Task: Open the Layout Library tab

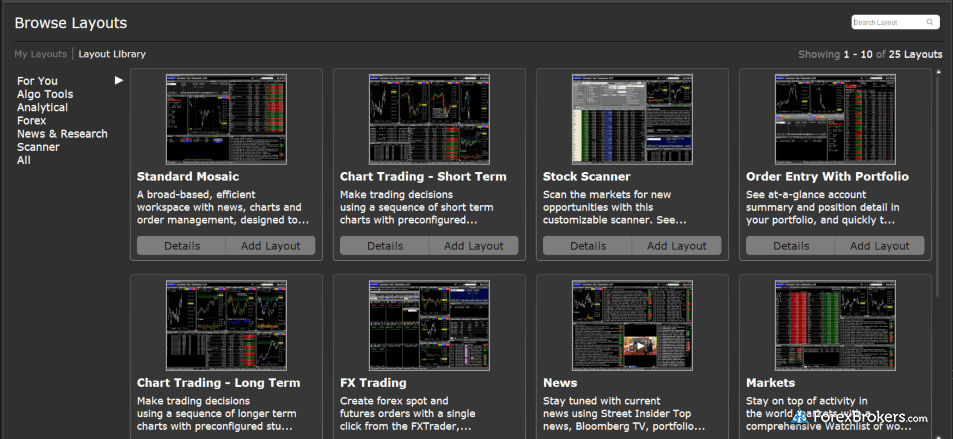Action: point(112,54)
